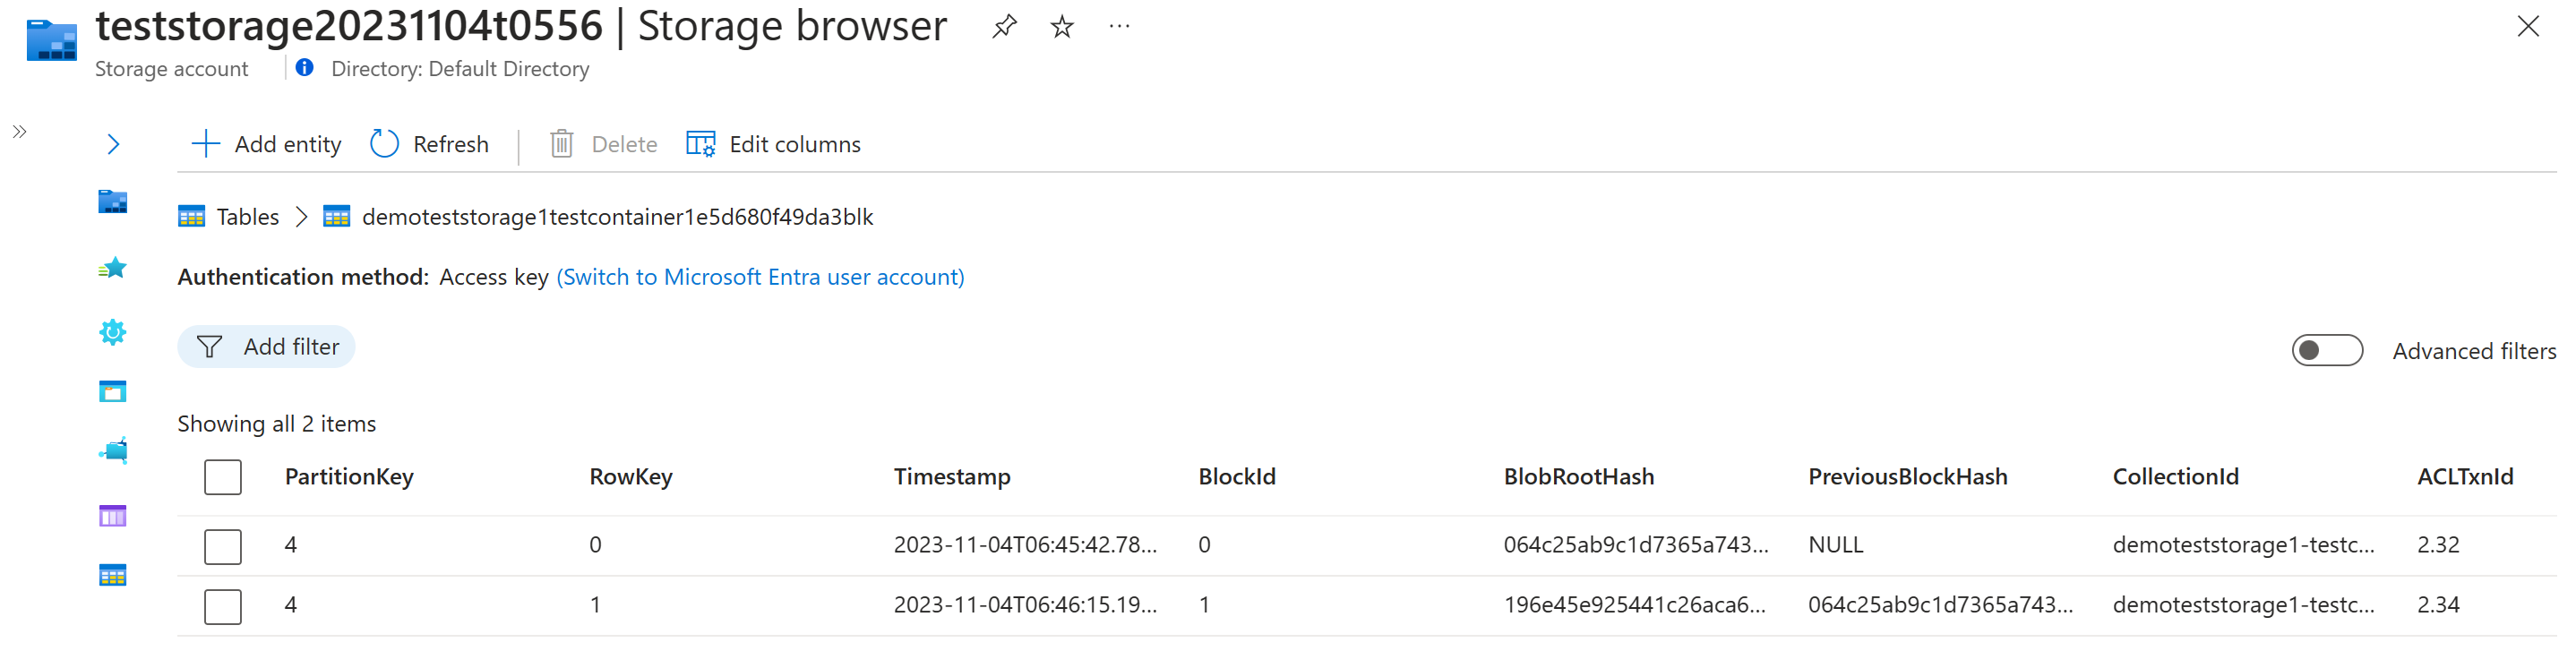This screenshot has height=651, width=2576.
Task: Open the Tables icon in sidebar
Action: click(x=113, y=575)
